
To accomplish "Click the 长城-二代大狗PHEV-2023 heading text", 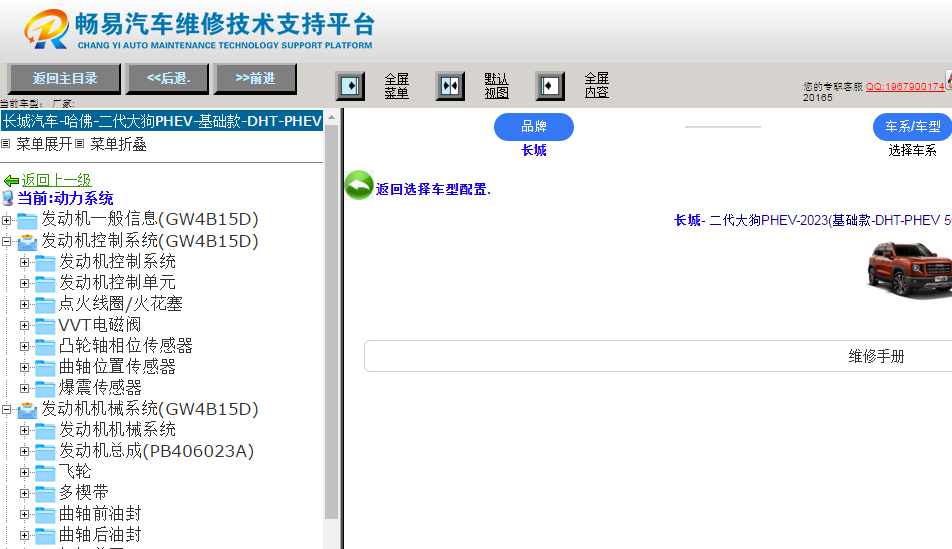I will 813,220.
